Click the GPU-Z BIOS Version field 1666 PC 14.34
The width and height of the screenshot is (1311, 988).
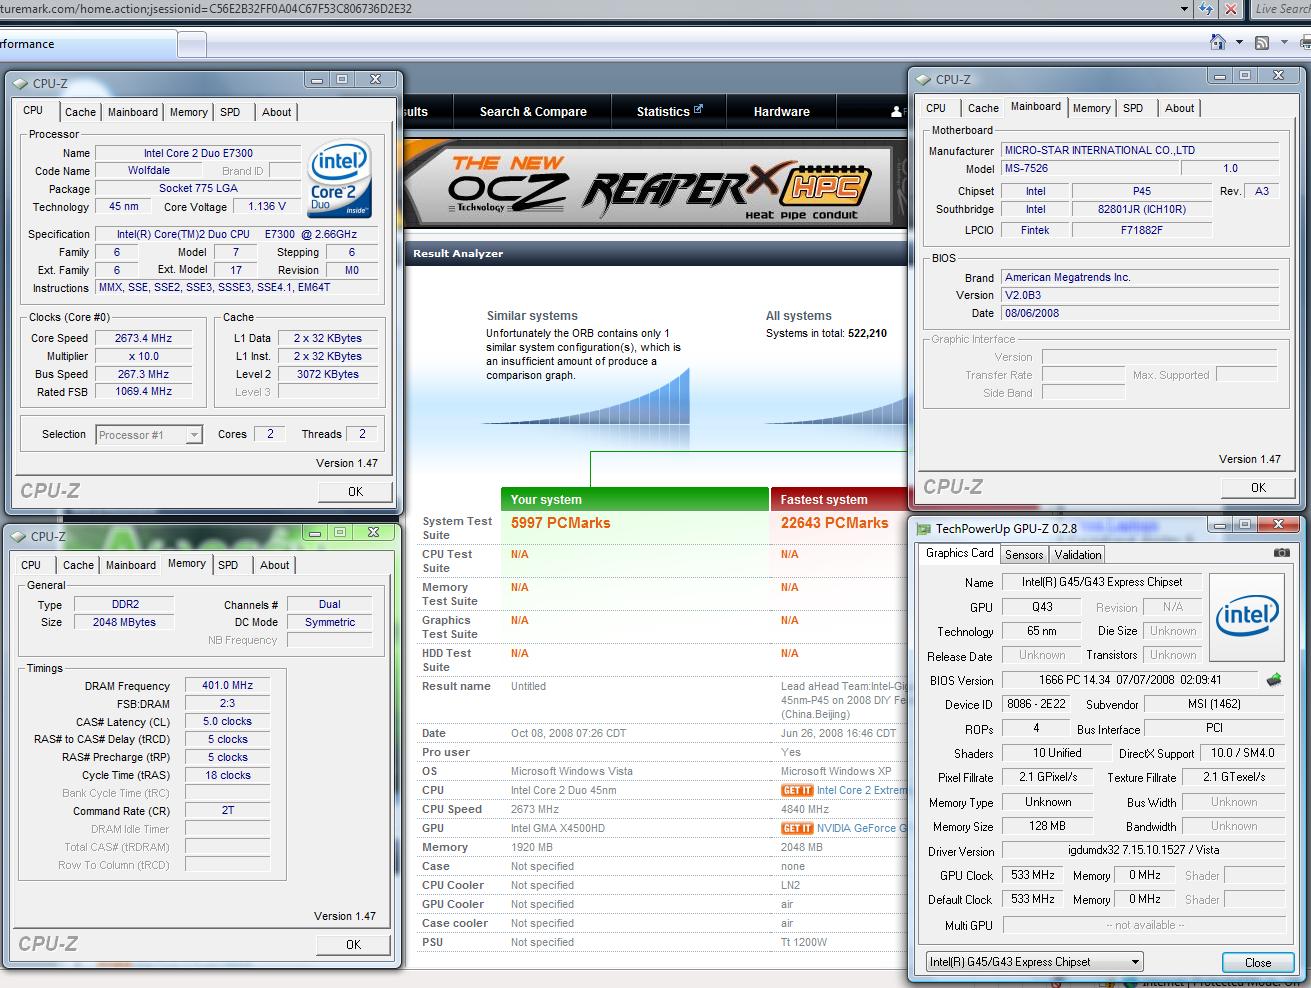click(1131, 680)
